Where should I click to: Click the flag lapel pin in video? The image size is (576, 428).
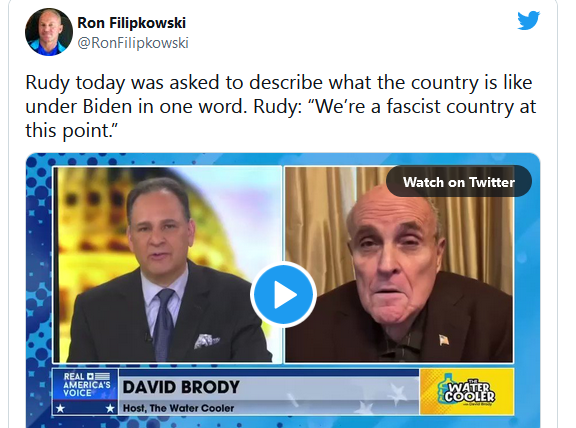444,340
